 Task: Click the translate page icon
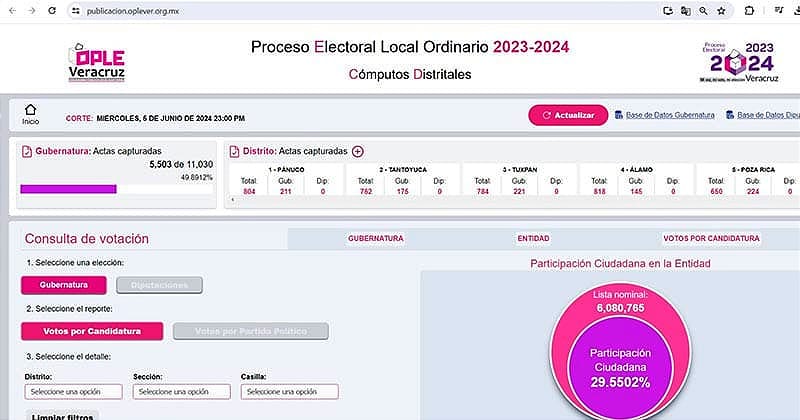point(685,10)
